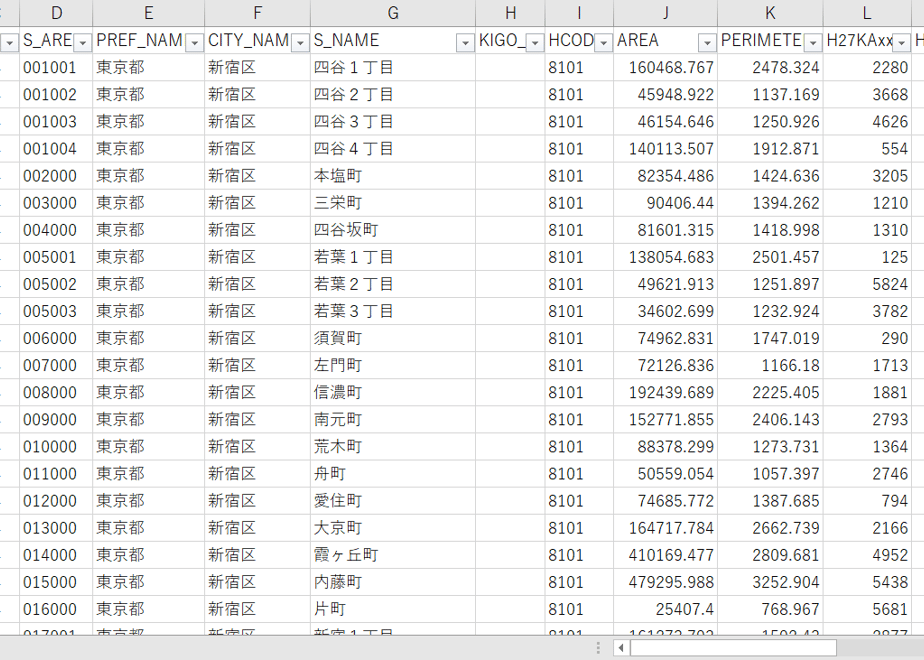This screenshot has width=924, height=660.
Task: Select cell containing 若葉１丁目
Action: point(393,257)
